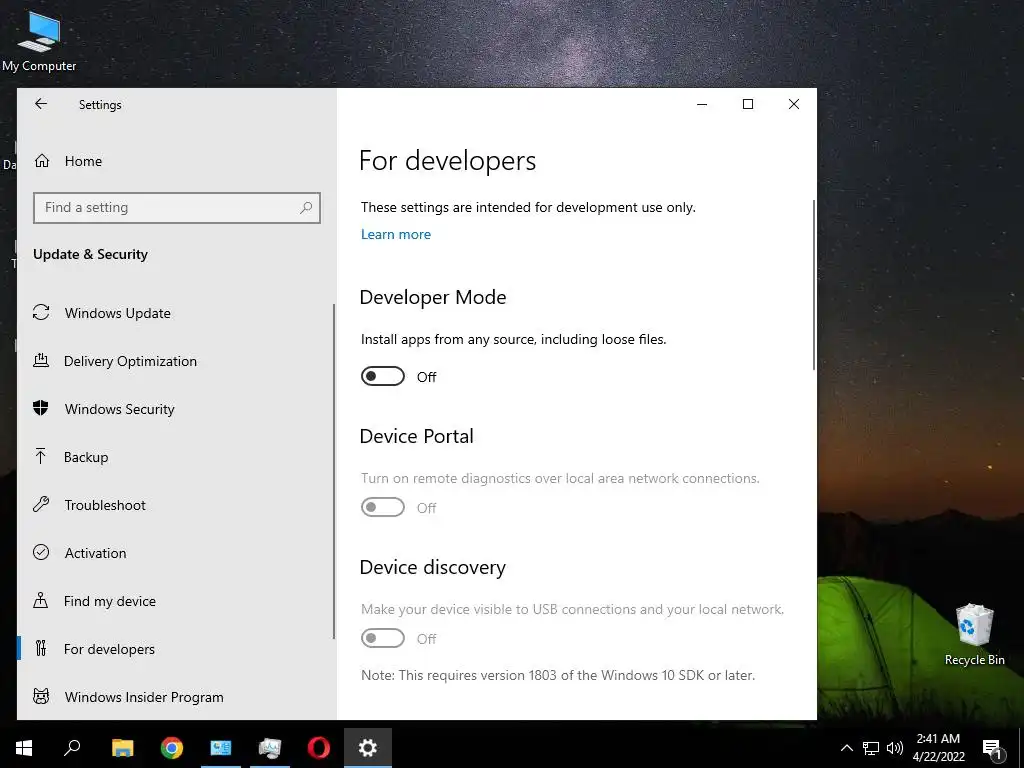Select the Windows Security shield icon
Image resolution: width=1024 pixels, height=768 pixels.
(x=40, y=408)
